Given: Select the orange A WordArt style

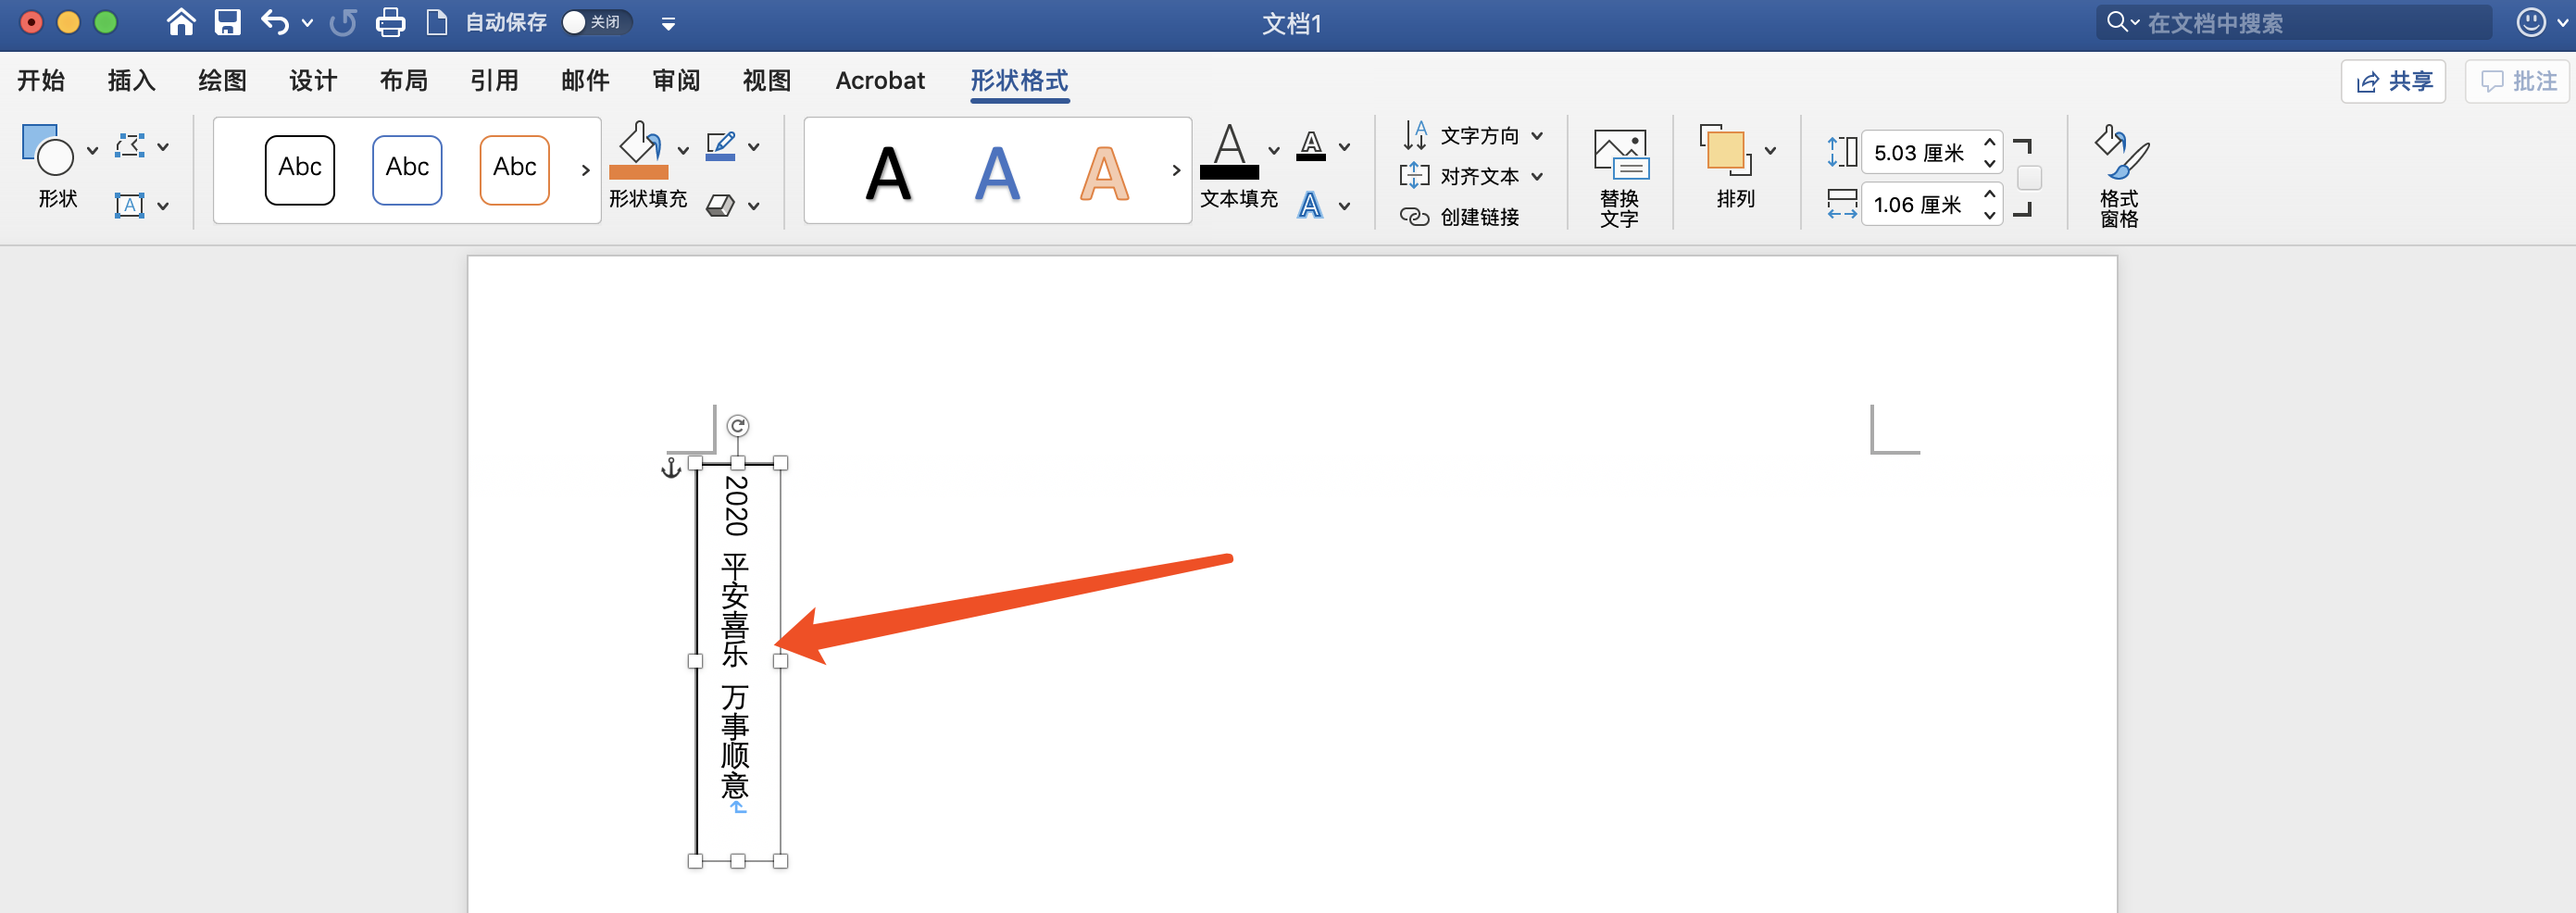Looking at the screenshot, I should 1104,174.
